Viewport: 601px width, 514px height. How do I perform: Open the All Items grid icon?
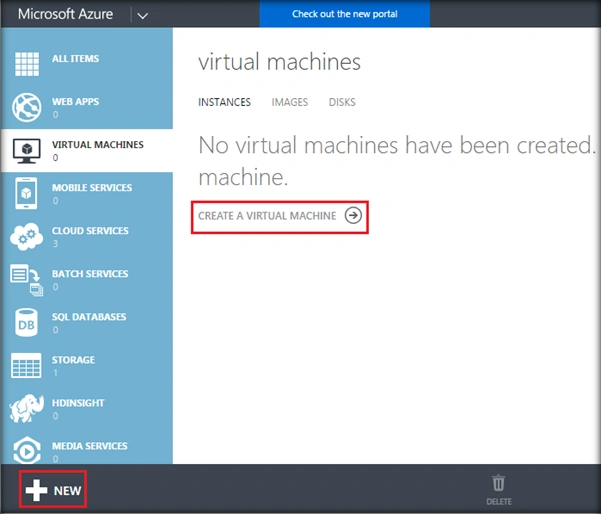coord(27,64)
